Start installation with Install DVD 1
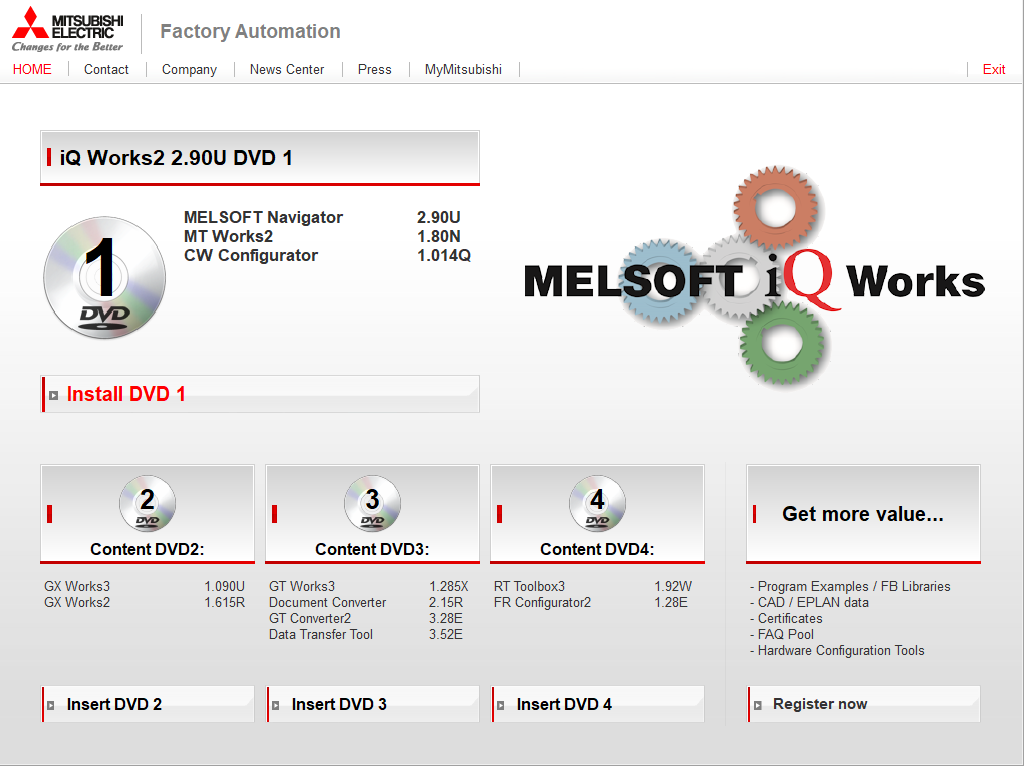This screenshot has width=1024, height=766. [126, 394]
